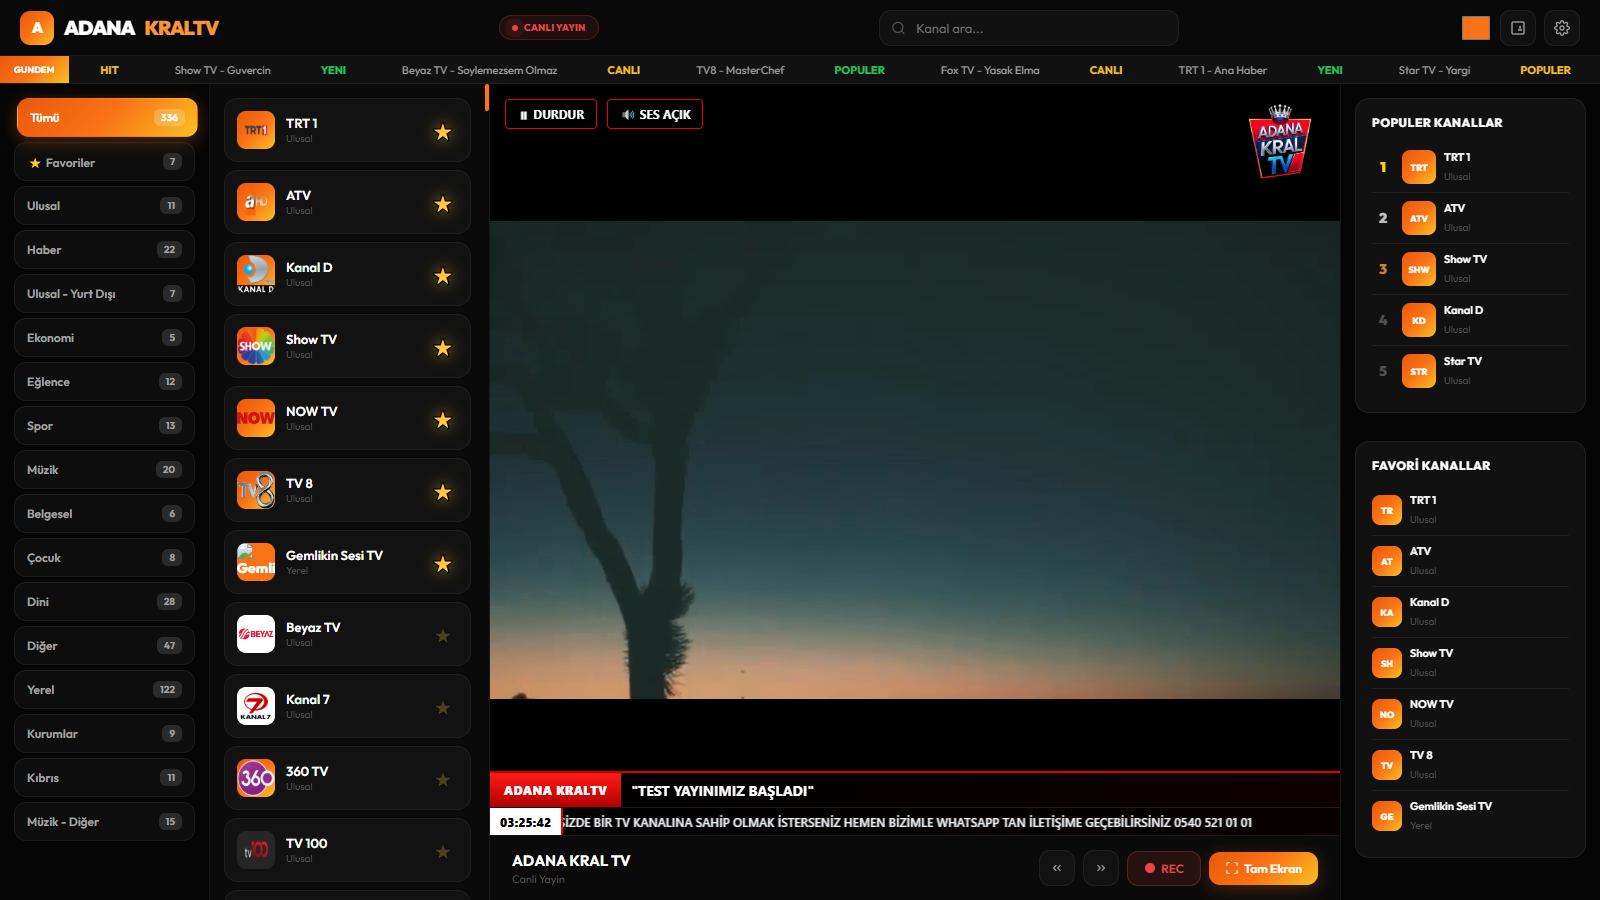Toggle favorite star for Show TV

(443, 348)
